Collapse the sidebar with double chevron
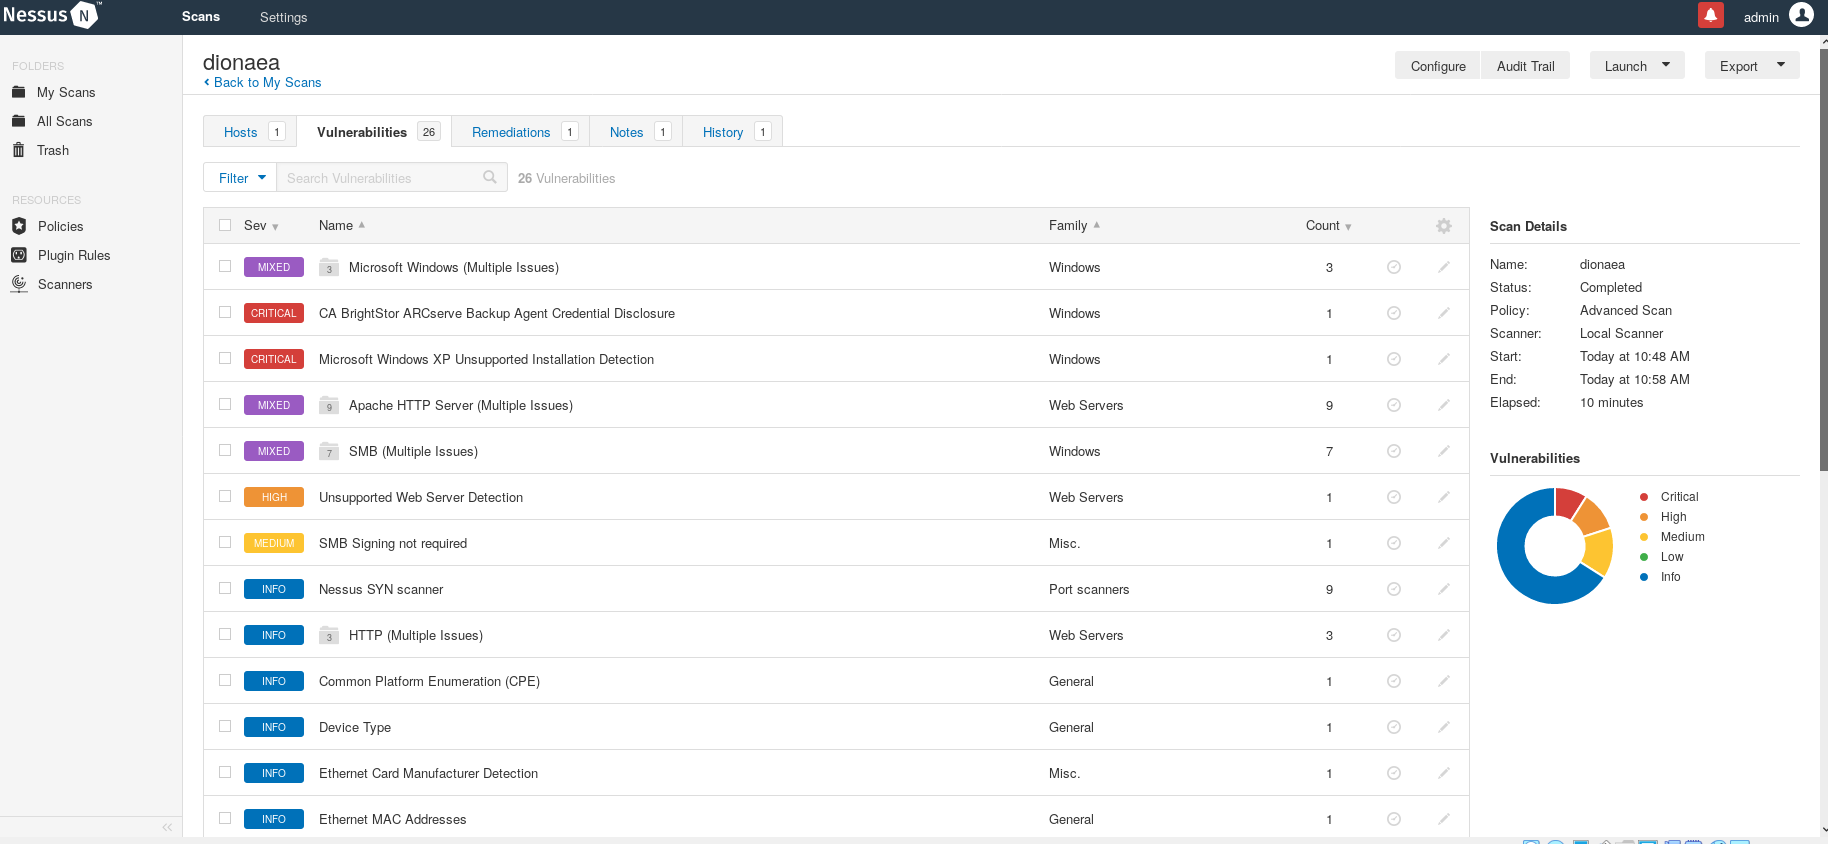 pos(167,827)
